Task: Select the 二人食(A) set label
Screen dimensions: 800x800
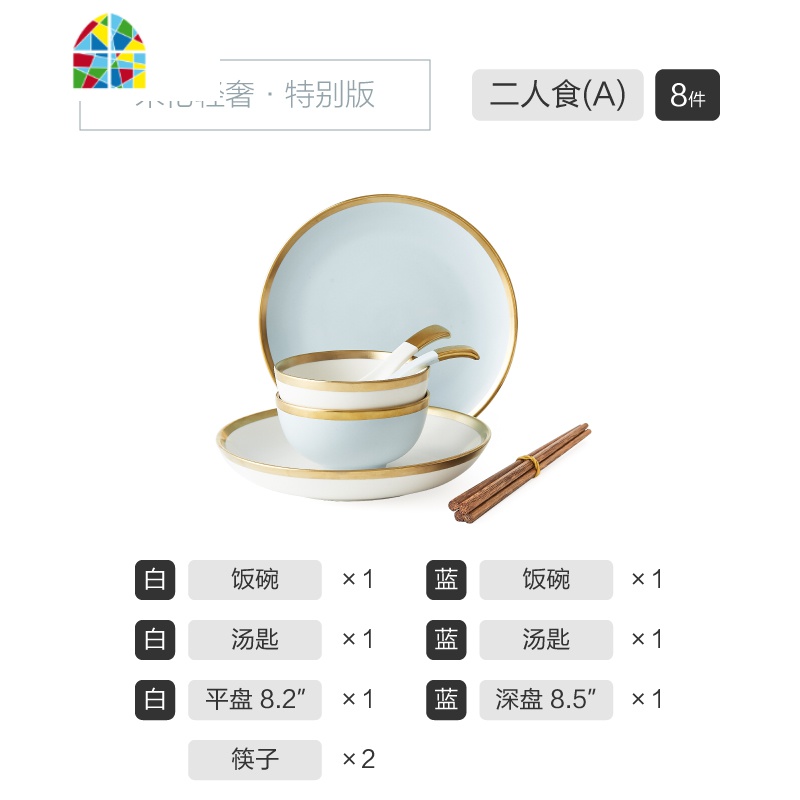Action: coord(557,95)
